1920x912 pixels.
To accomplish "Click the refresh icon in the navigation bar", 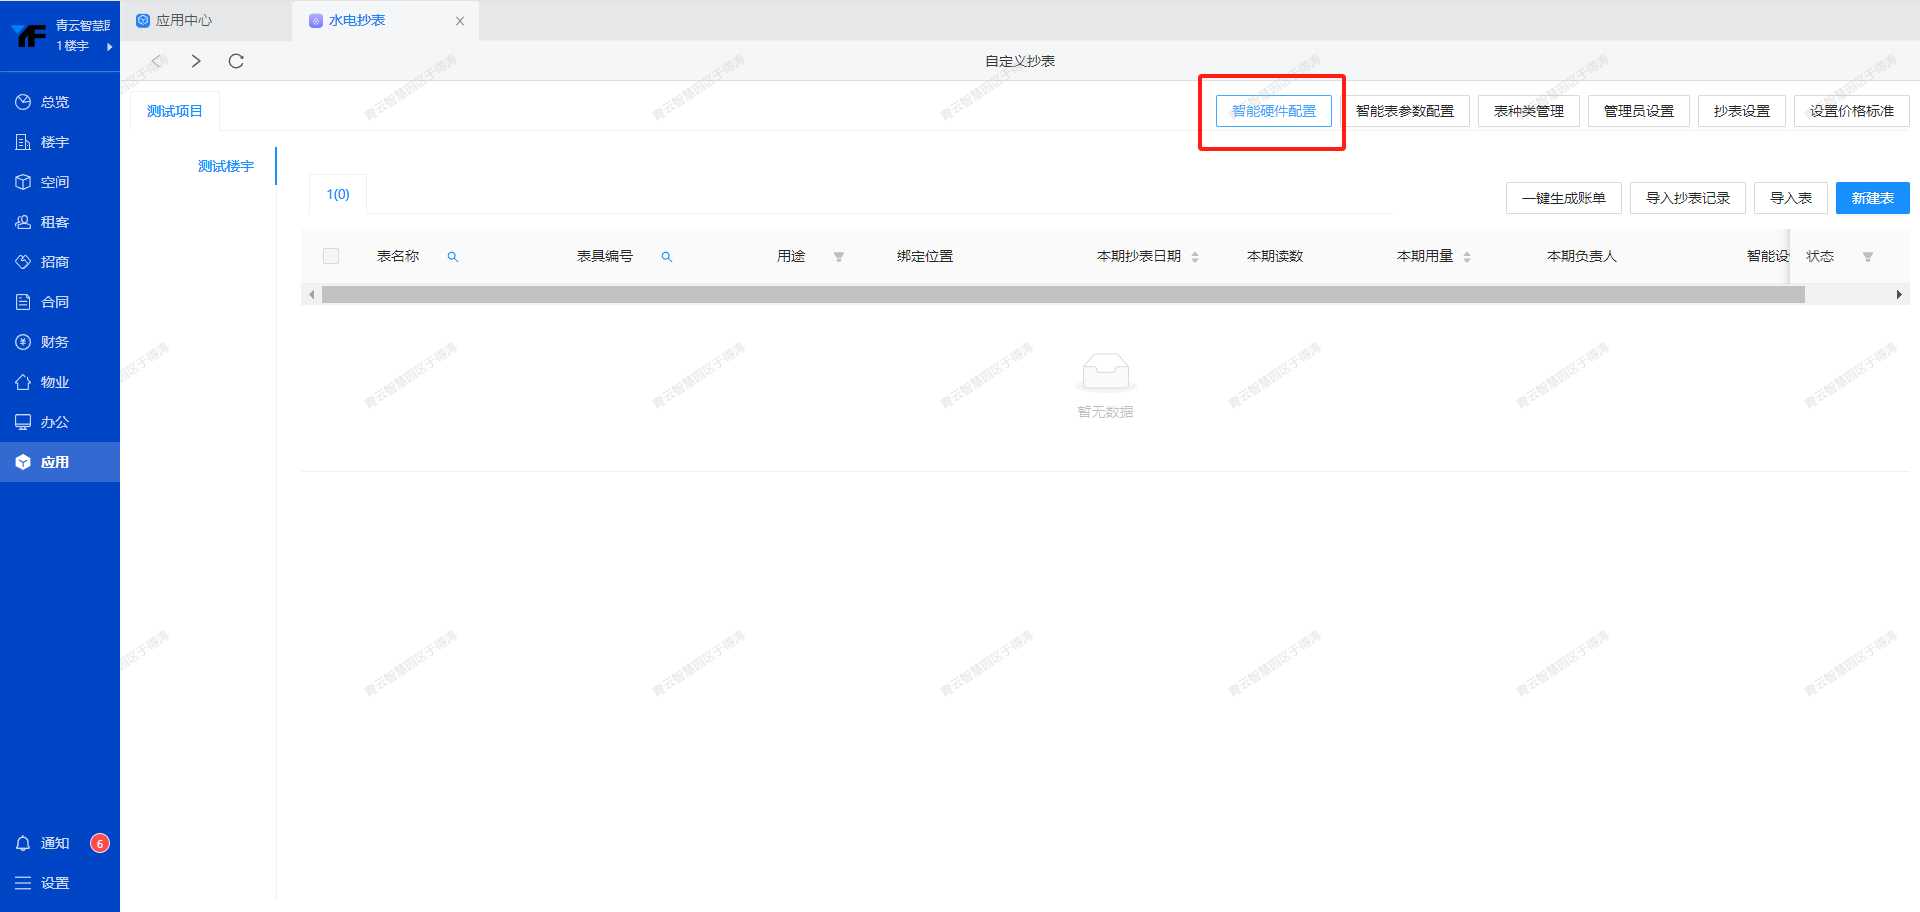I will (236, 61).
